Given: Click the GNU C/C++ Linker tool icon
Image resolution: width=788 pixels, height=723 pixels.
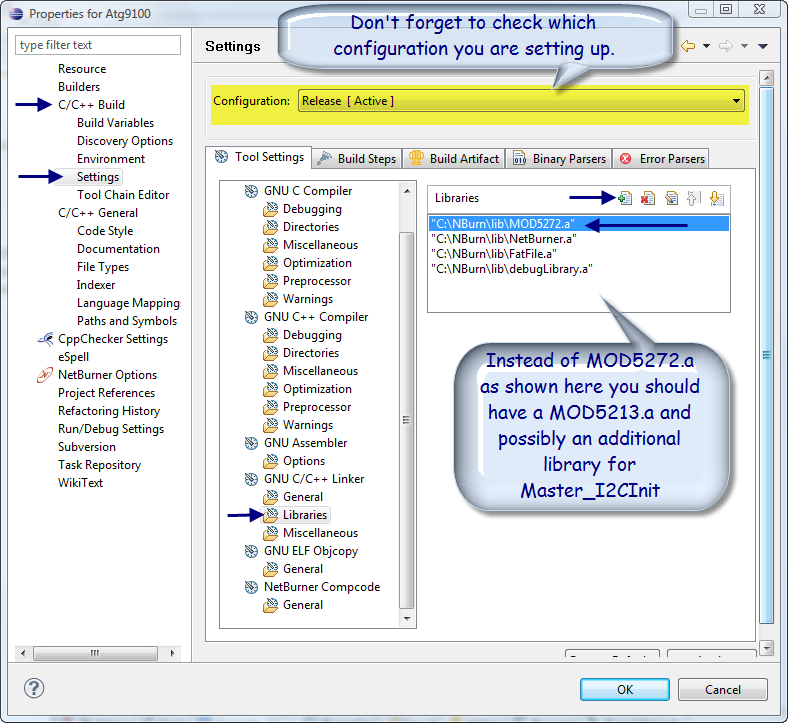Looking at the screenshot, I should click(x=251, y=479).
